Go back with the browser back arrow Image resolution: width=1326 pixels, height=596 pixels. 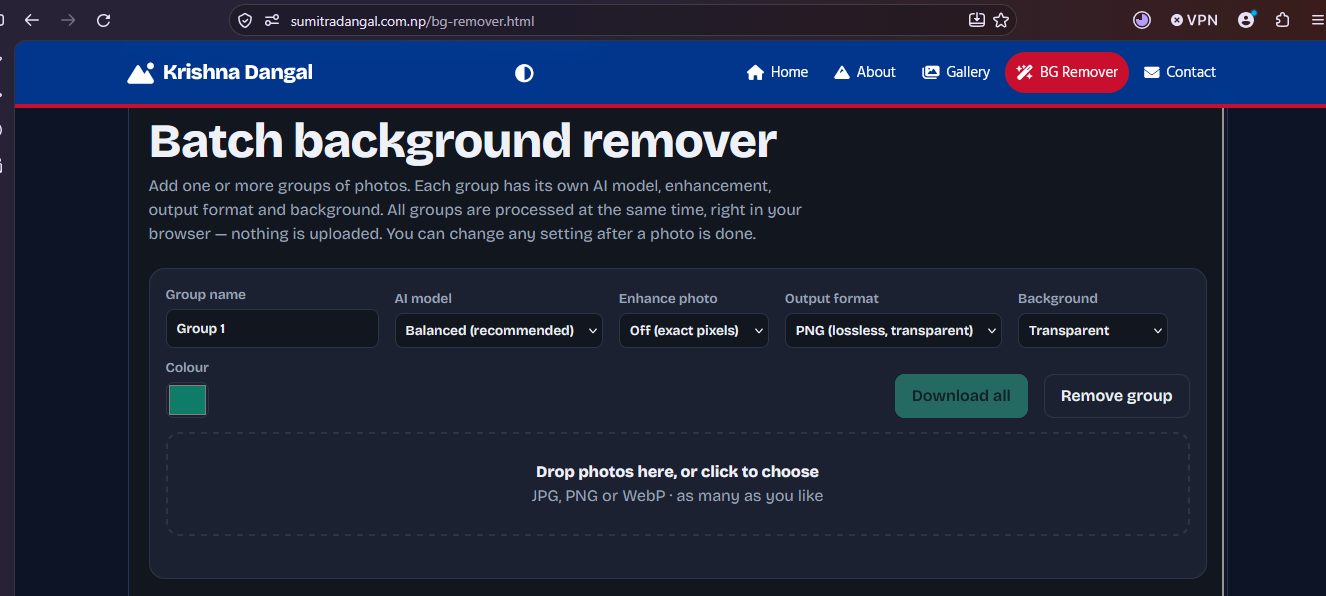[32, 20]
